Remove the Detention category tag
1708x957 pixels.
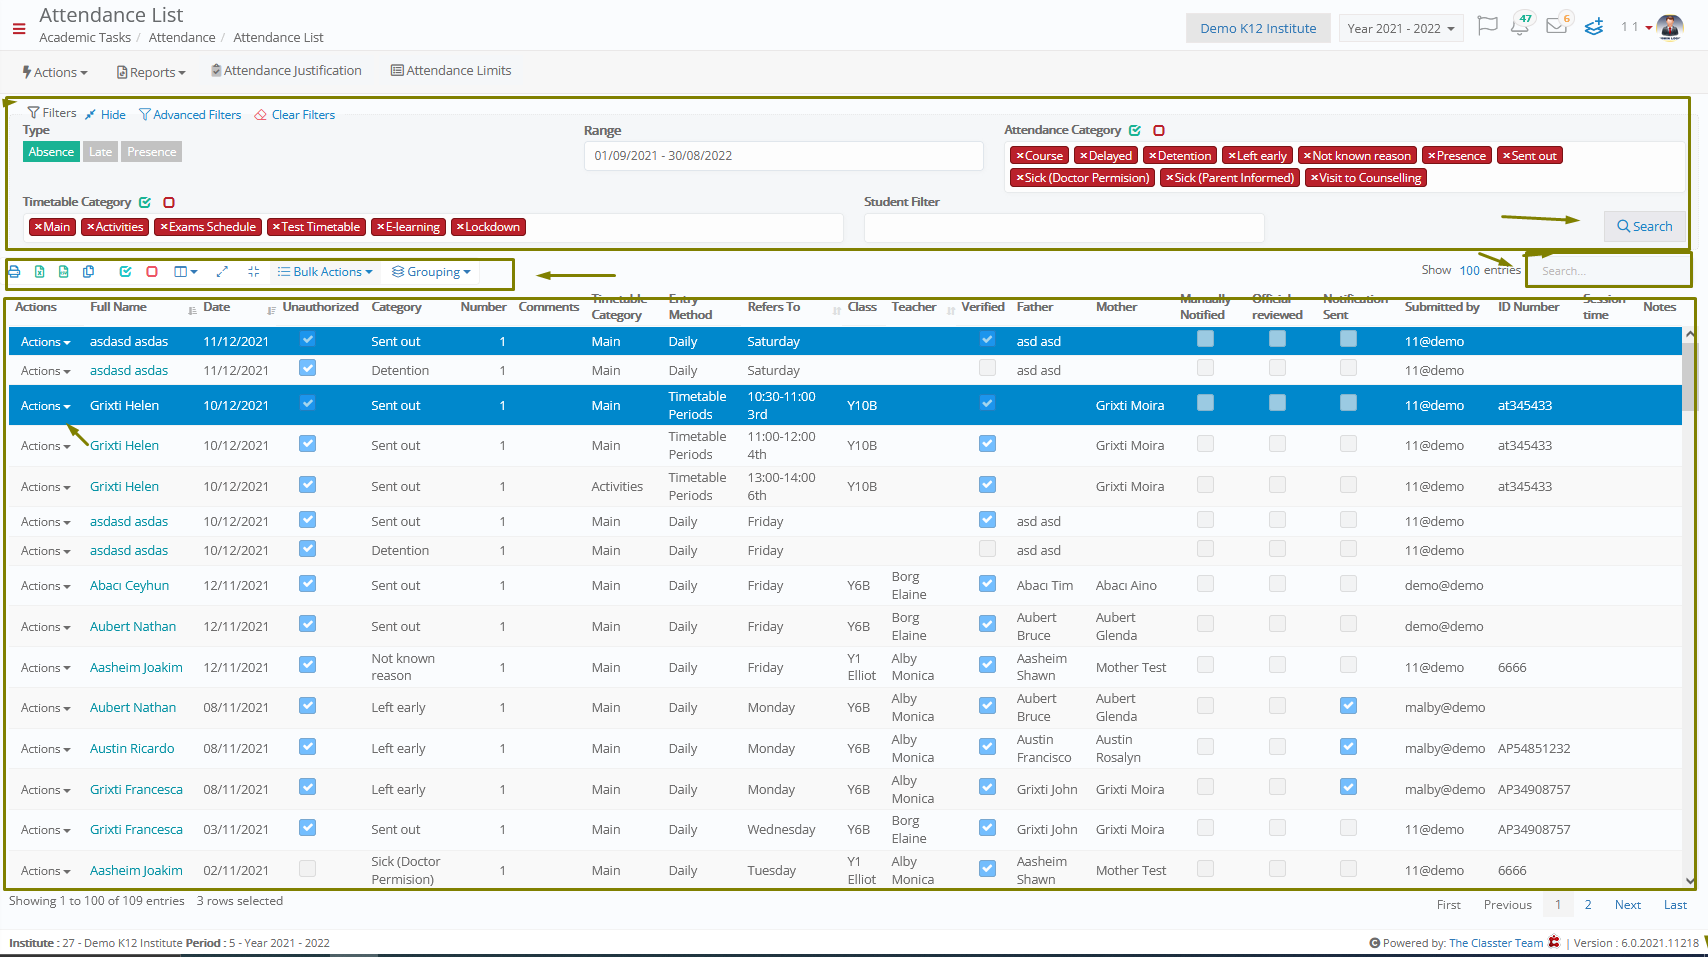(1152, 156)
